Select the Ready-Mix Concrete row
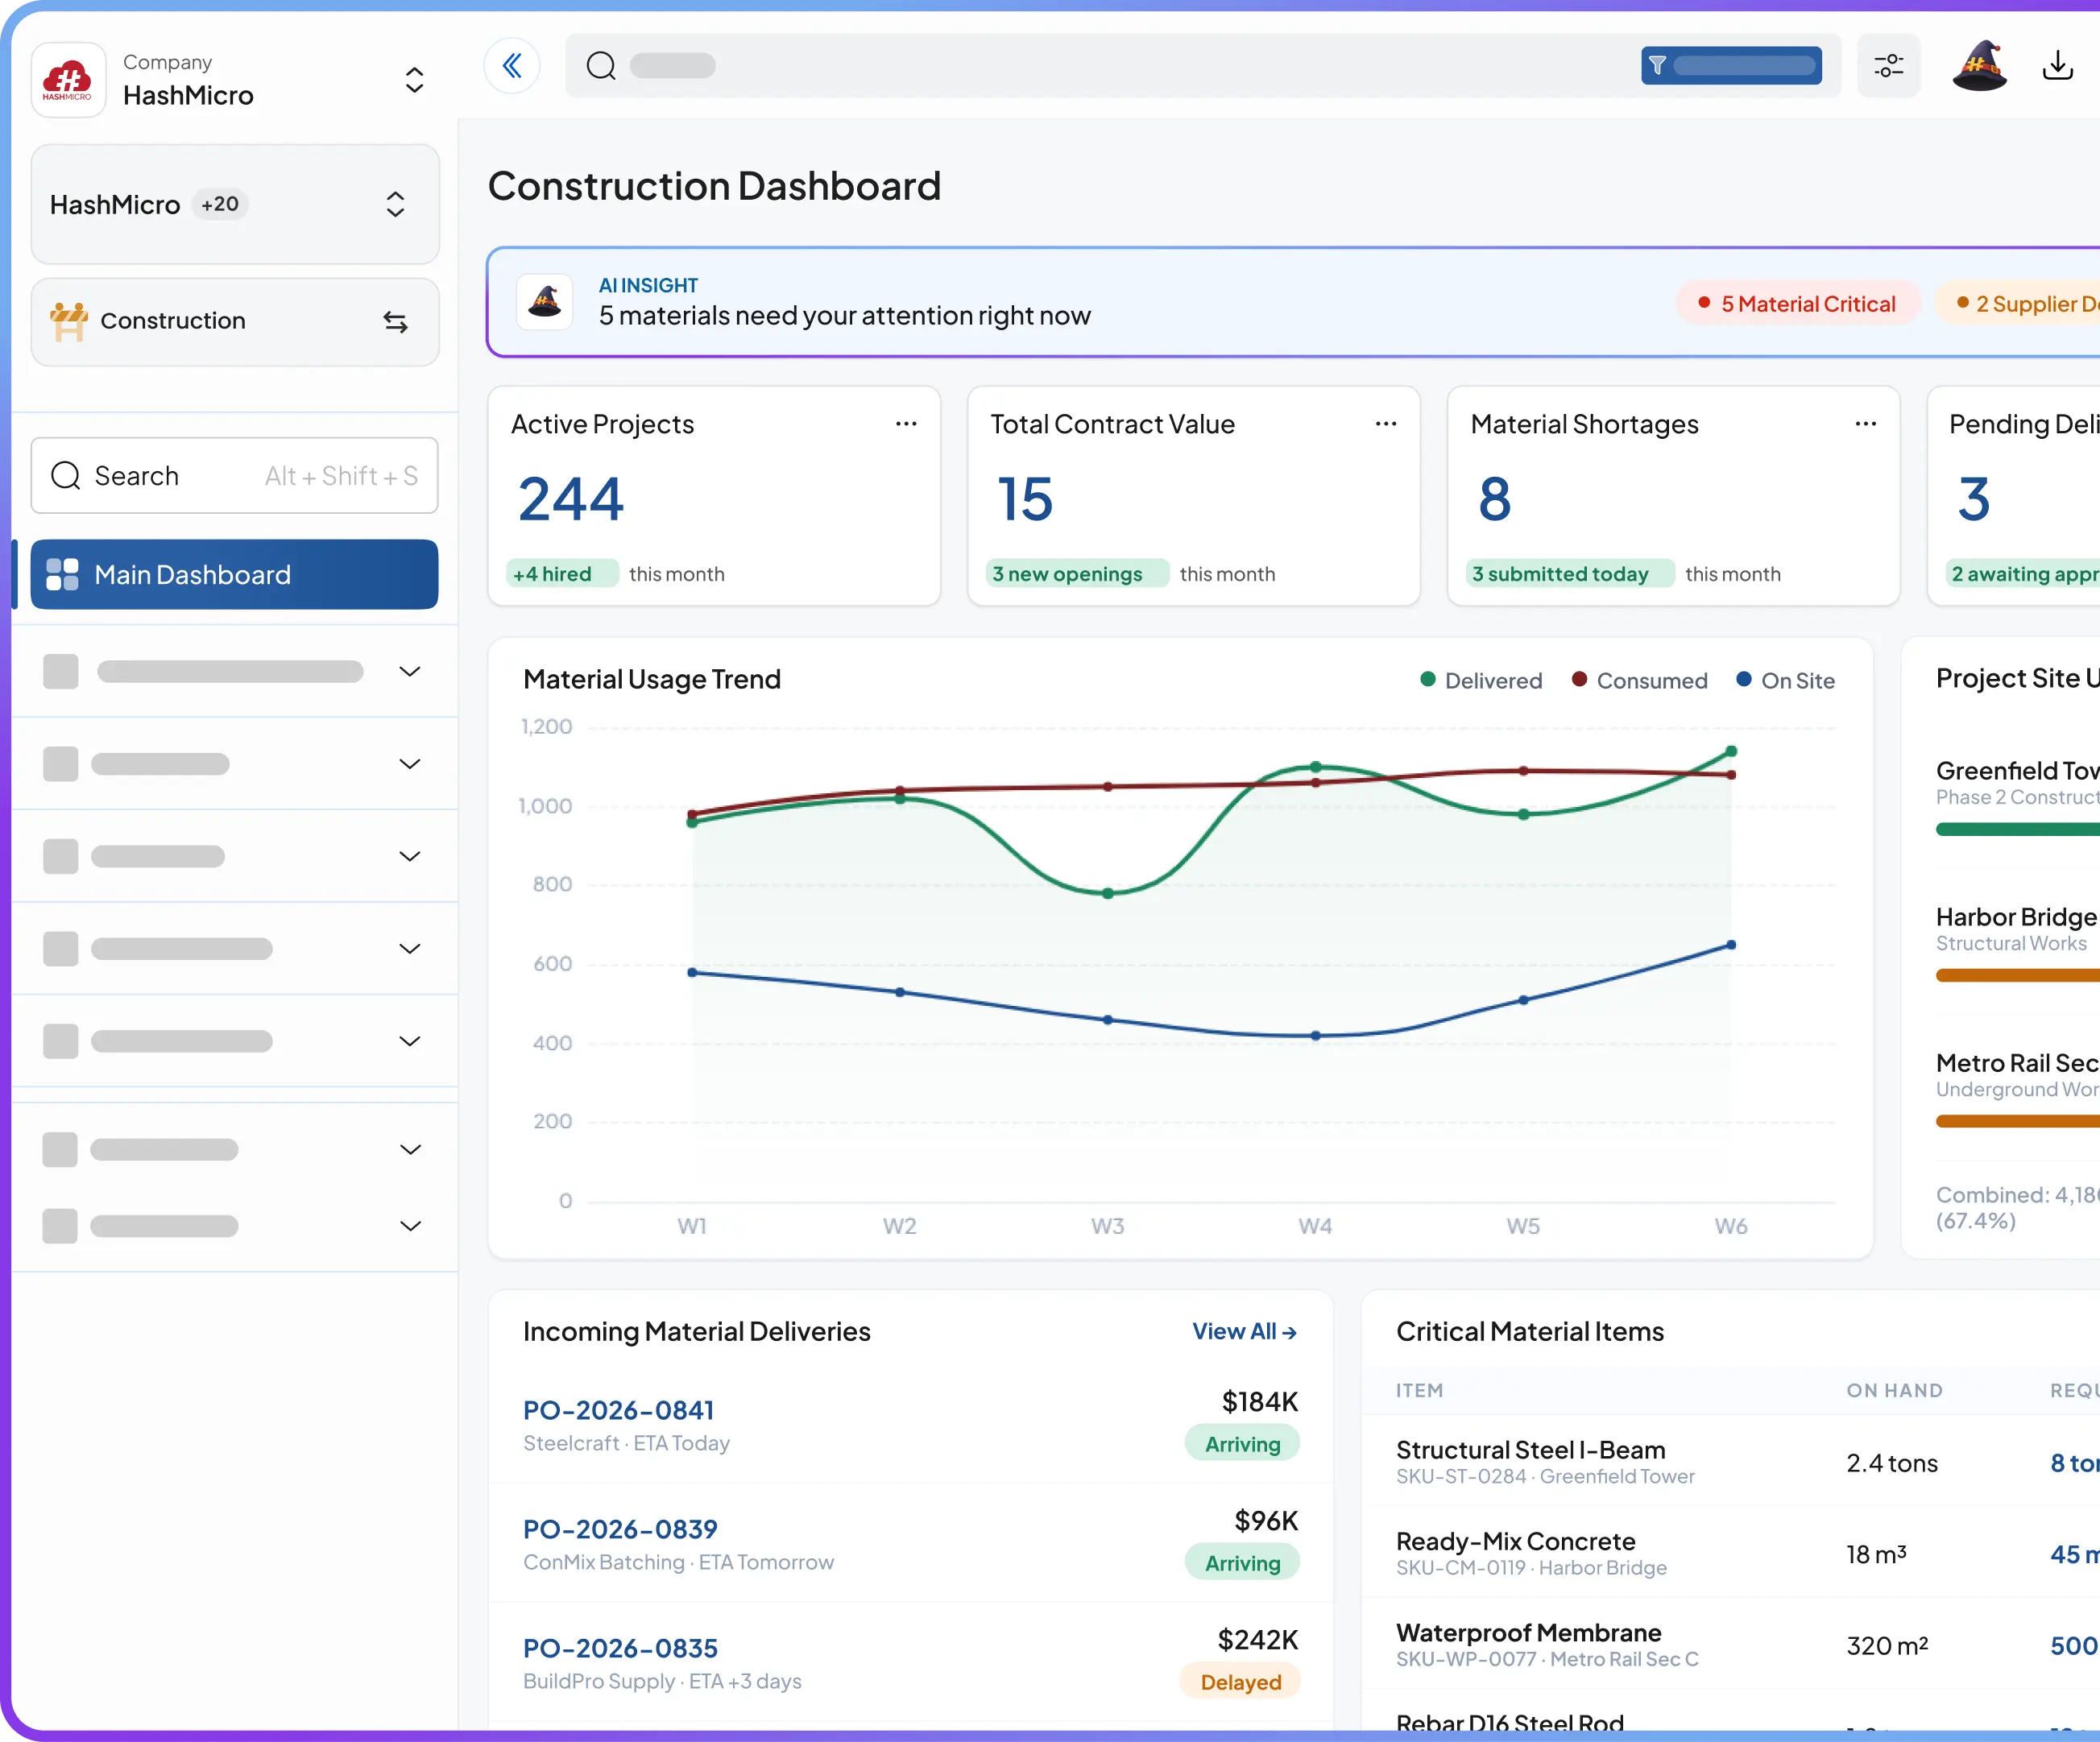Image resolution: width=2100 pixels, height=1742 pixels. tap(1731, 1553)
